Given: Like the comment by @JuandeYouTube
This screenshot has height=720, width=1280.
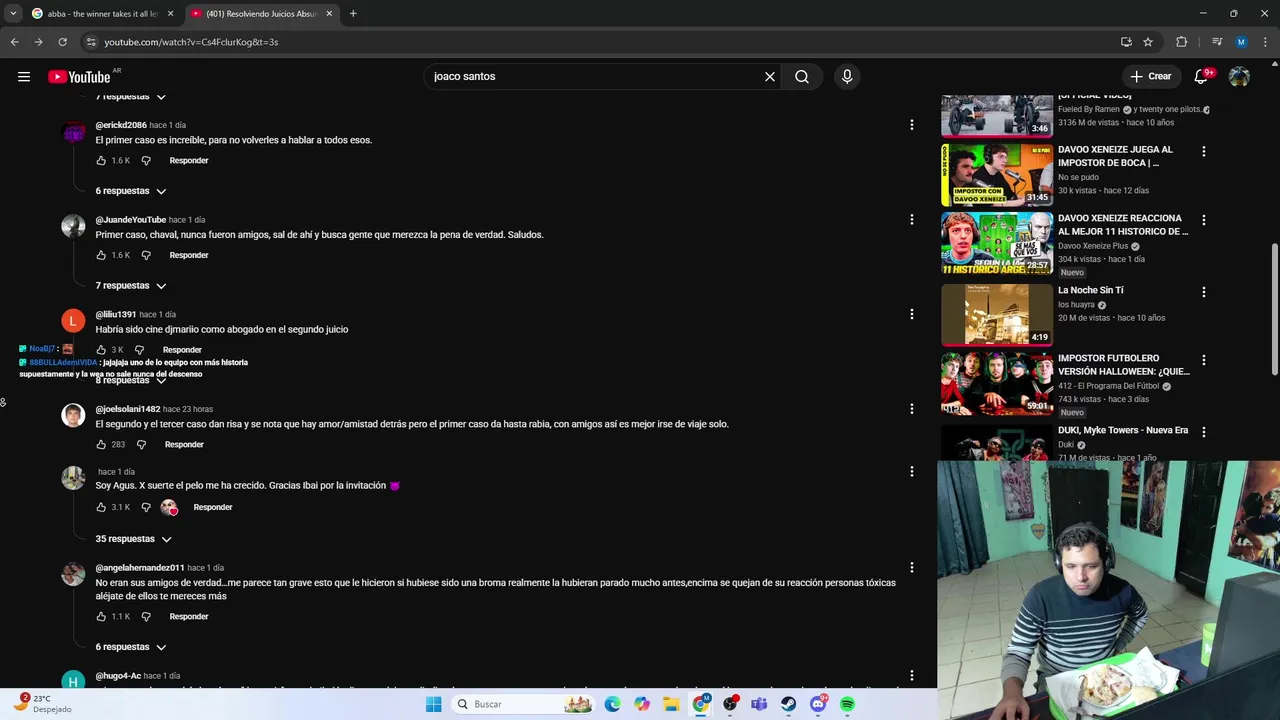Looking at the screenshot, I should point(101,256).
